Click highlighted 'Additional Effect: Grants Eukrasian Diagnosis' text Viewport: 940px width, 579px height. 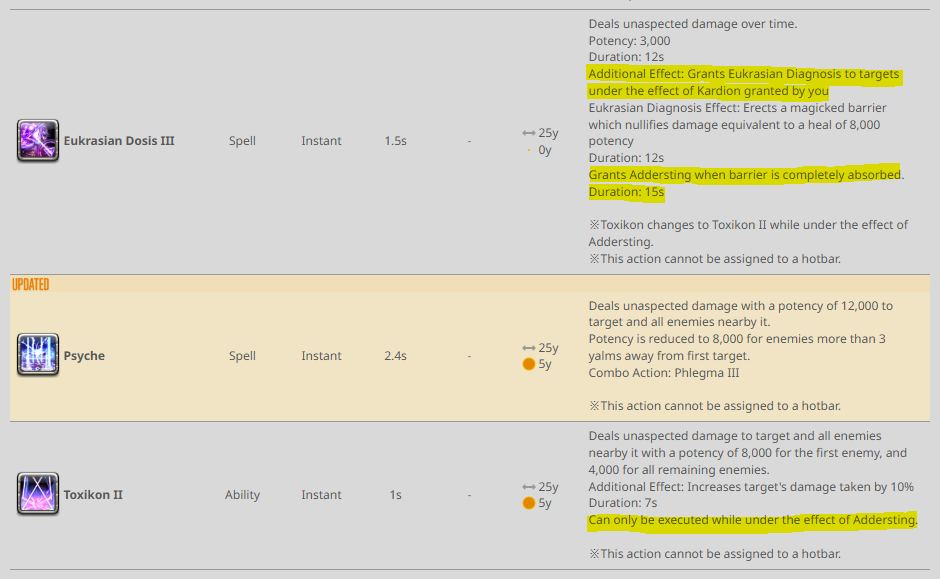pyautogui.click(x=744, y=82)
